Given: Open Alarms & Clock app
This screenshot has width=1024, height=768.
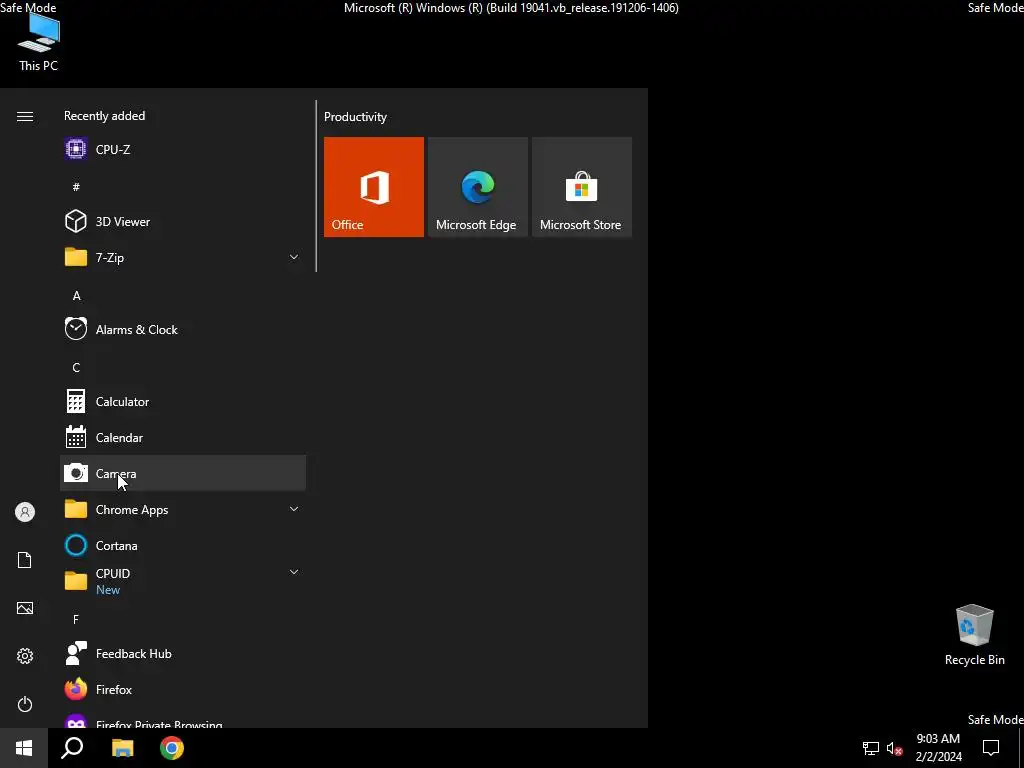Looking at the screenshot, I should pyautogui.click(x=183, y=329).
